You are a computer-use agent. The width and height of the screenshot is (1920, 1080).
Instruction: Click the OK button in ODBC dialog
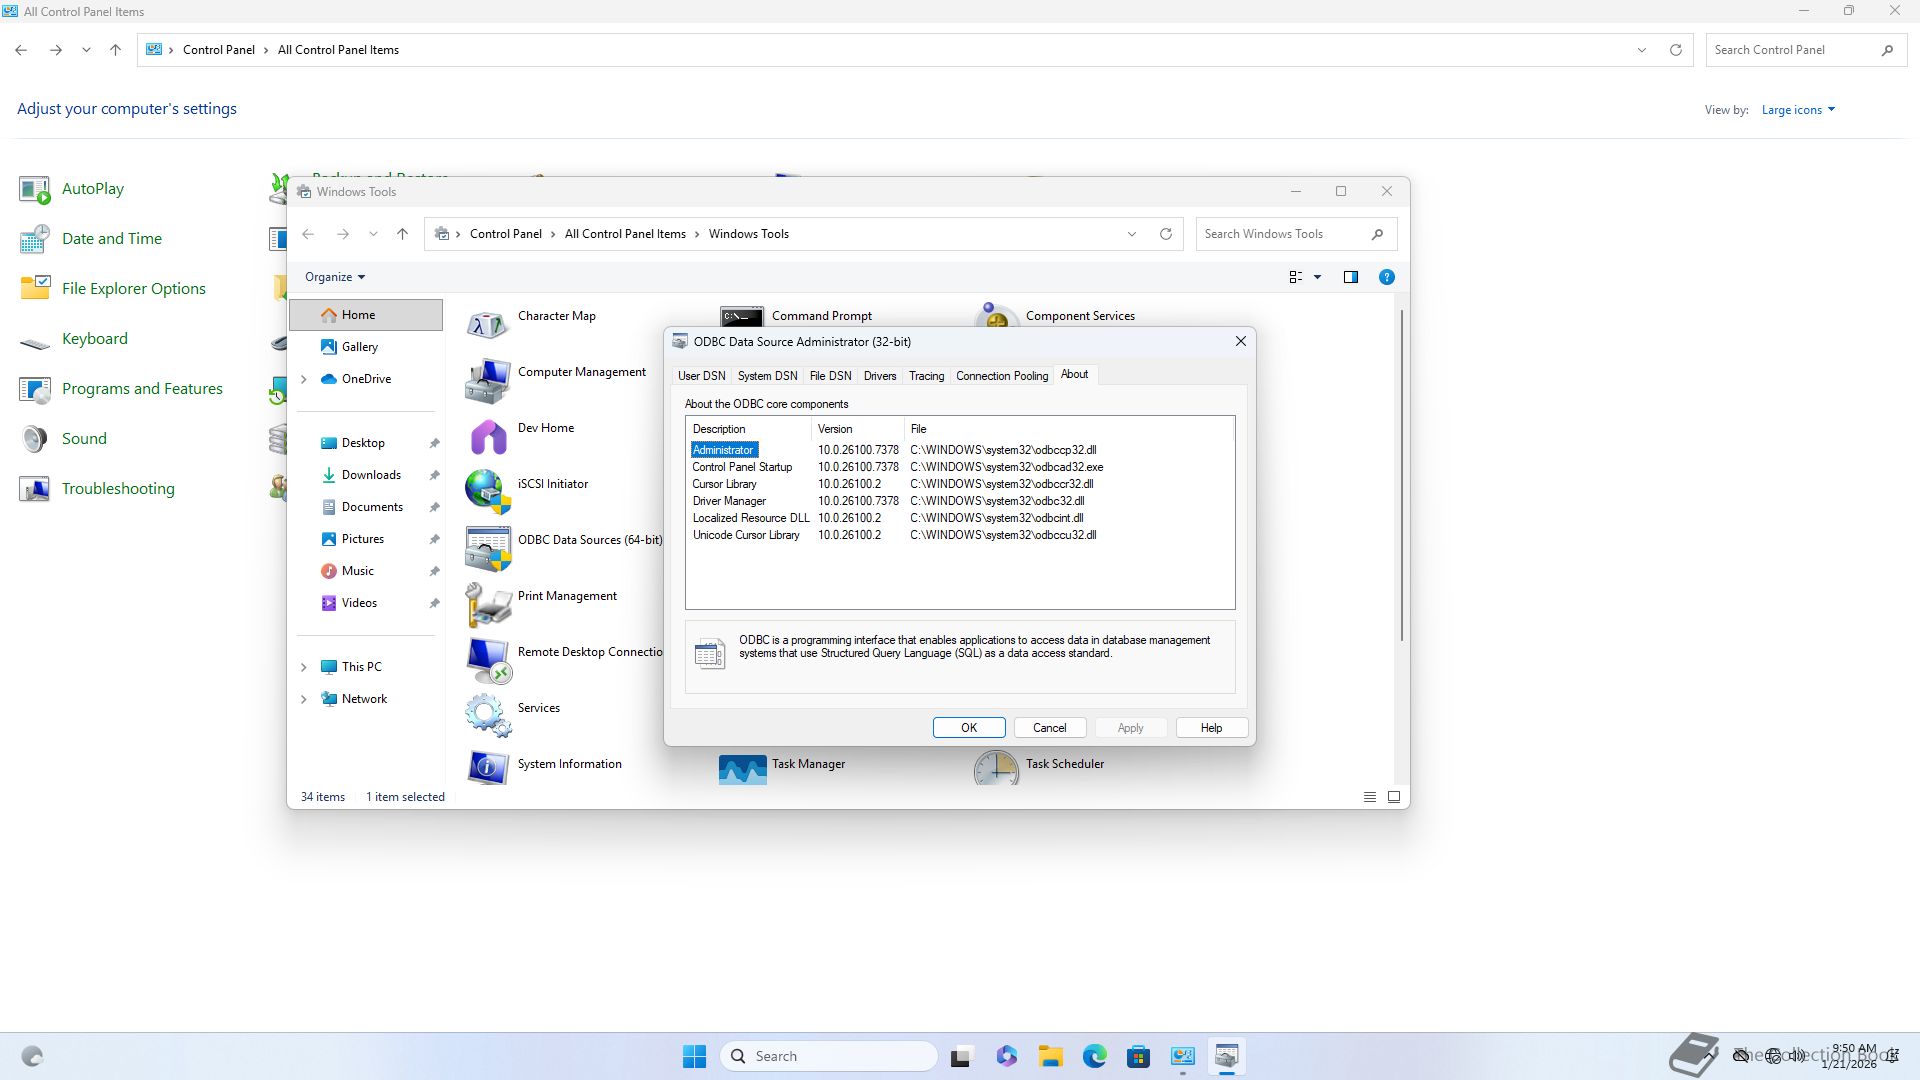[968, 728]
